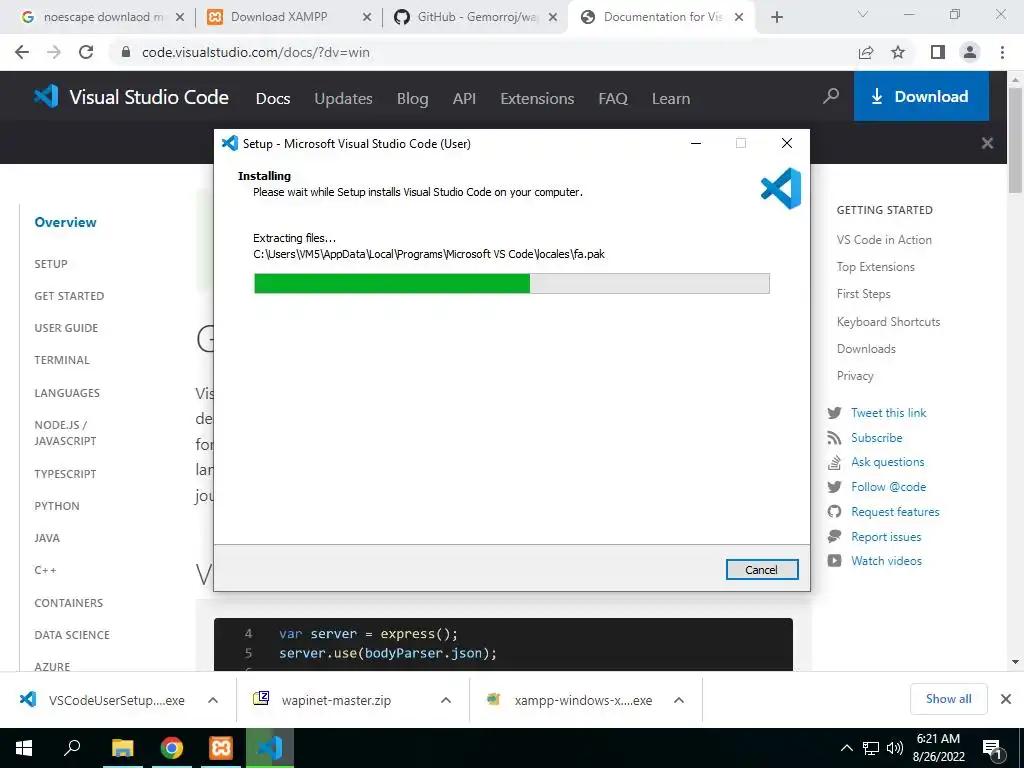The image size is (1024, 768).
Task: Open the Chrome three-dot menu
Action: 1002,52
